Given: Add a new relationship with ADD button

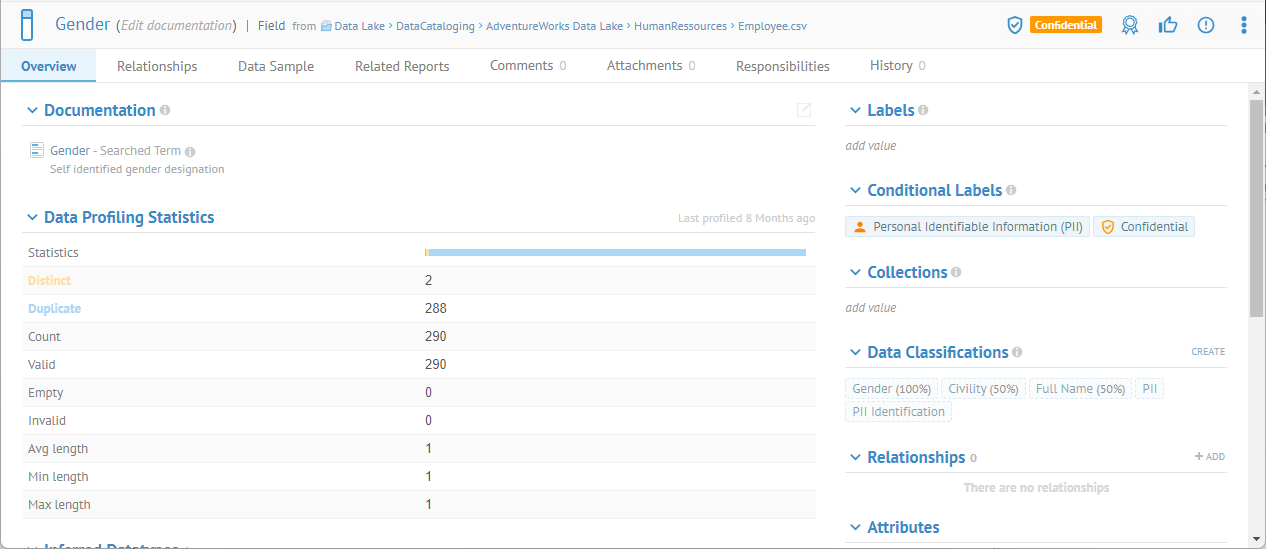Looking at the screenshot, I should click(x=1209, y=457).
